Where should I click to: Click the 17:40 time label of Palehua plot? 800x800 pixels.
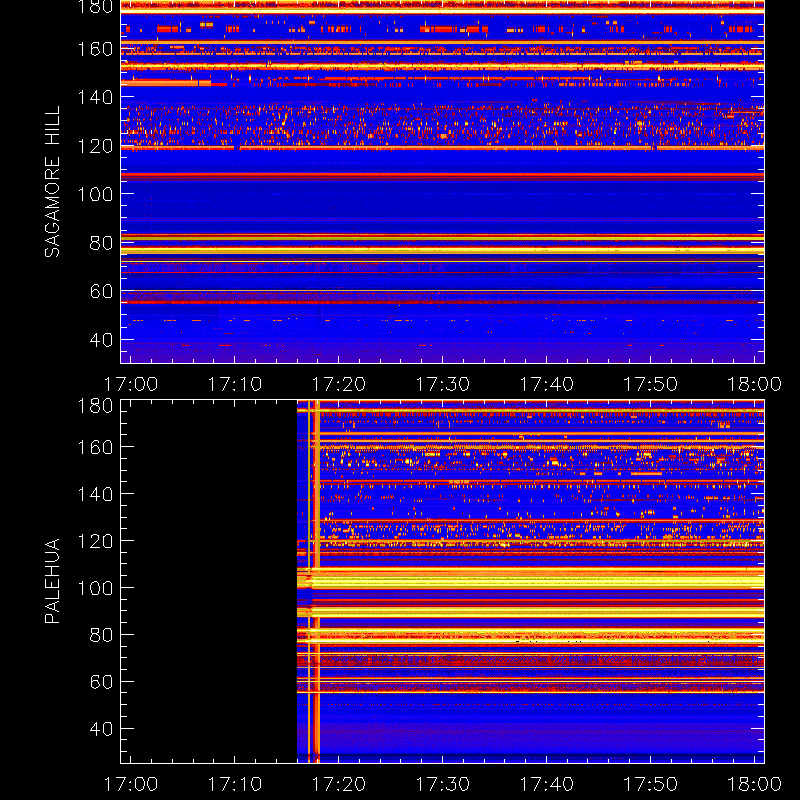pos(547,784)
